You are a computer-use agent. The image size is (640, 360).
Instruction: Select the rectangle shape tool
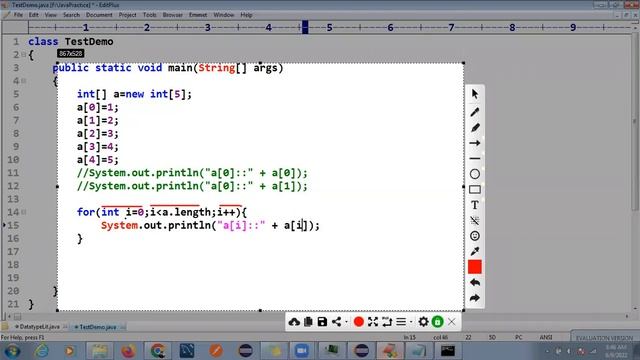click(475, 190)
